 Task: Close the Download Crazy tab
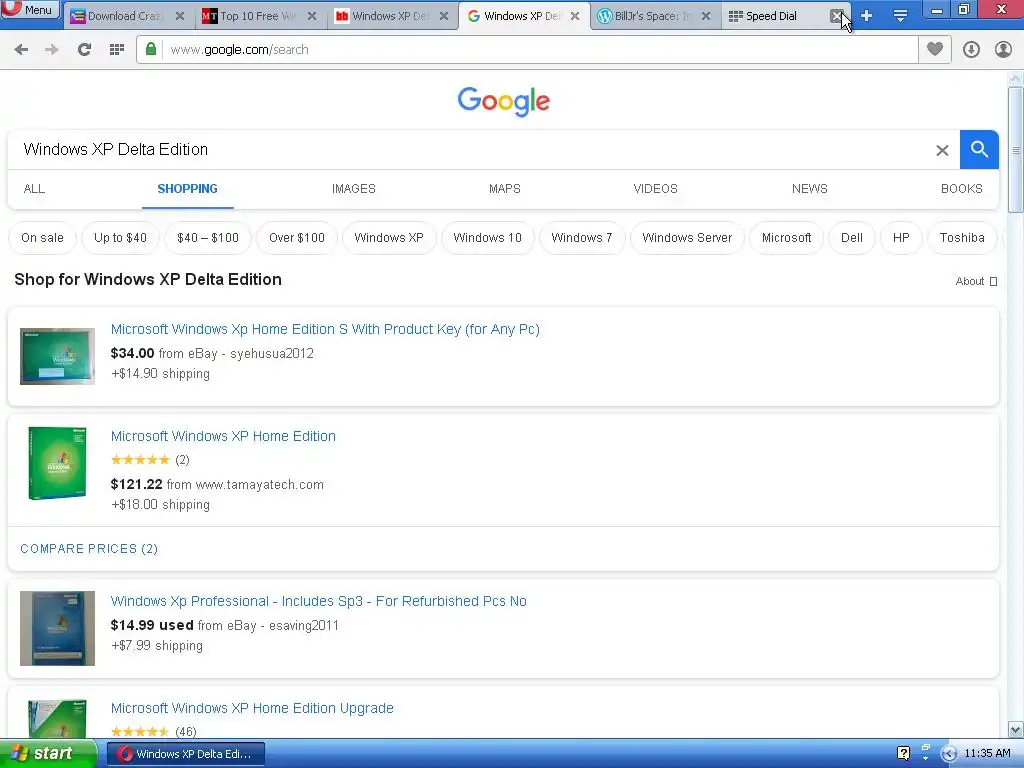coord(180,16)
